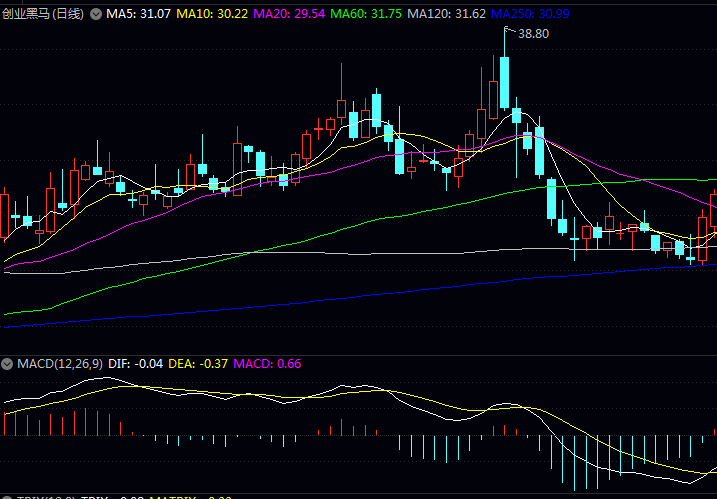Click the divider above the MACD panel
The image size is (717, 499).
[358, 355]
